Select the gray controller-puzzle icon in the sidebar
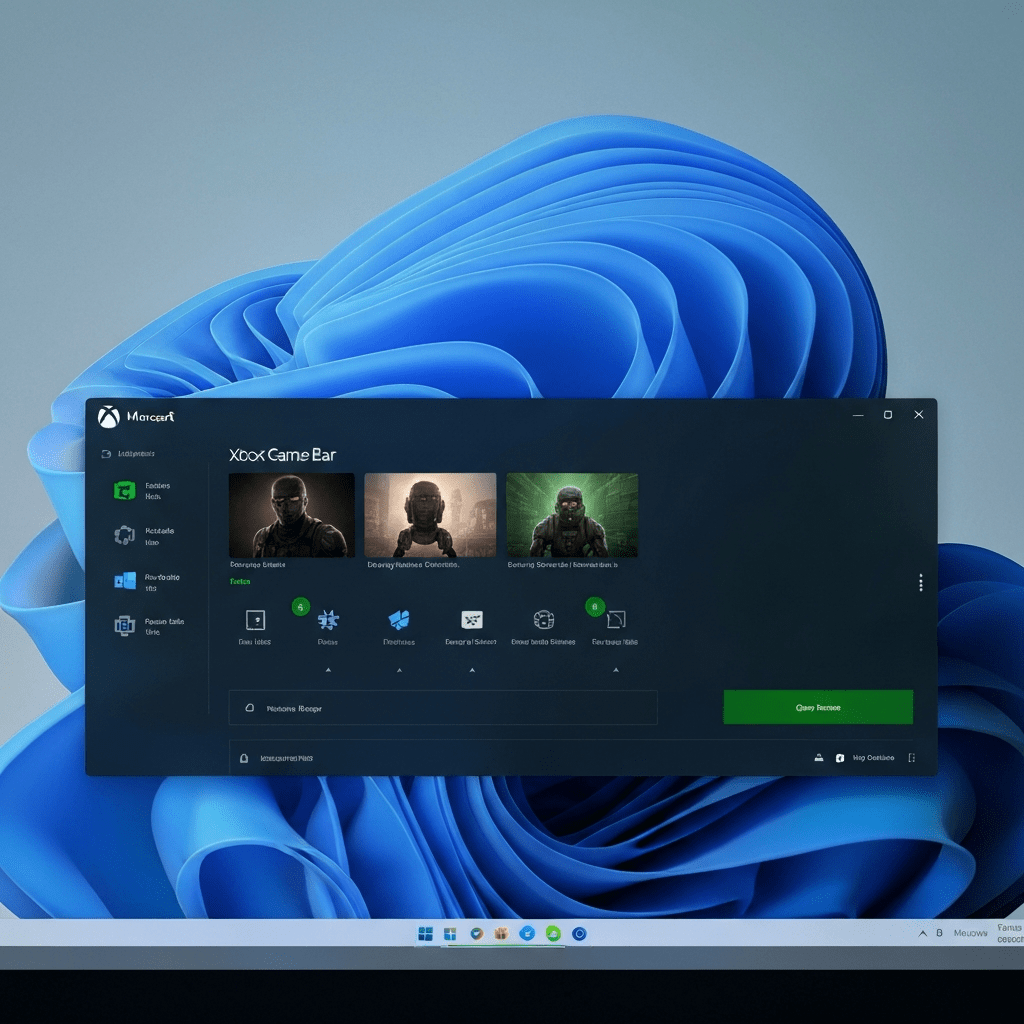1024x1024 pixels. pyautogui.click(x=124, y=536)
